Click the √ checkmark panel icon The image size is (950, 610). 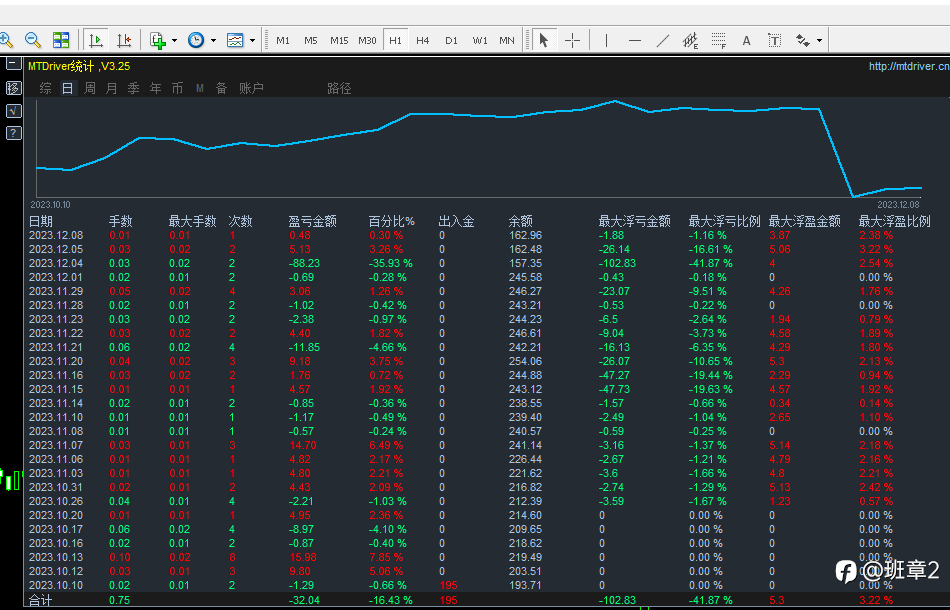coord(13,111)
